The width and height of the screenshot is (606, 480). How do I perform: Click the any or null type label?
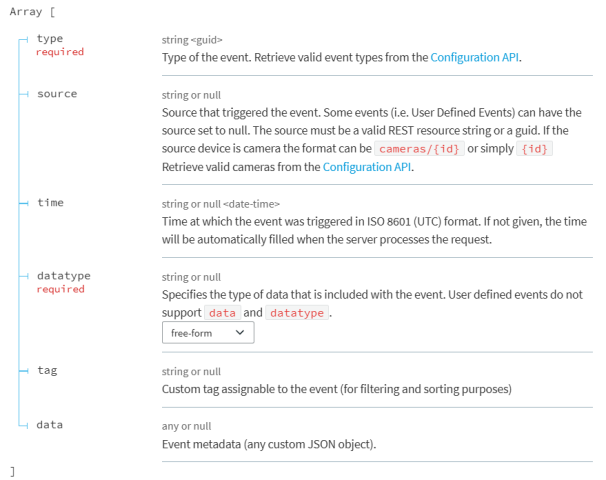(x=187, y=426)
